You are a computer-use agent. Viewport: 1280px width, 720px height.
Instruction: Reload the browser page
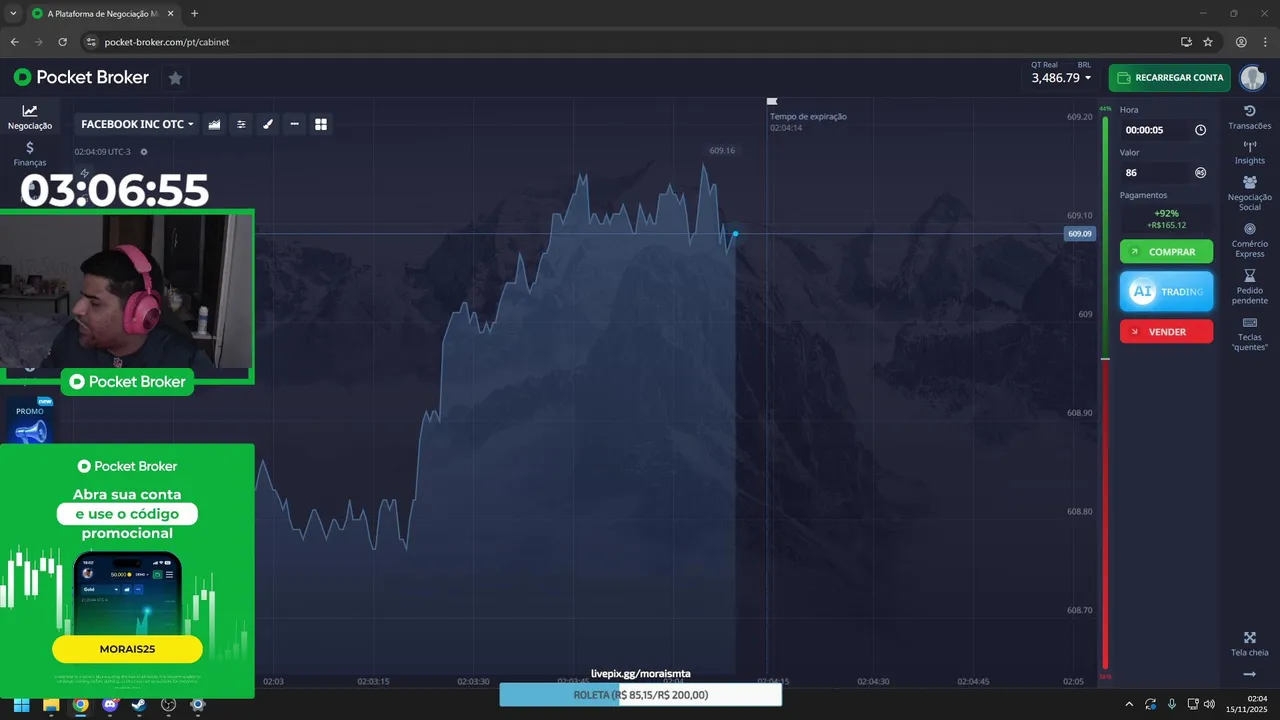(x=62, y=42)
